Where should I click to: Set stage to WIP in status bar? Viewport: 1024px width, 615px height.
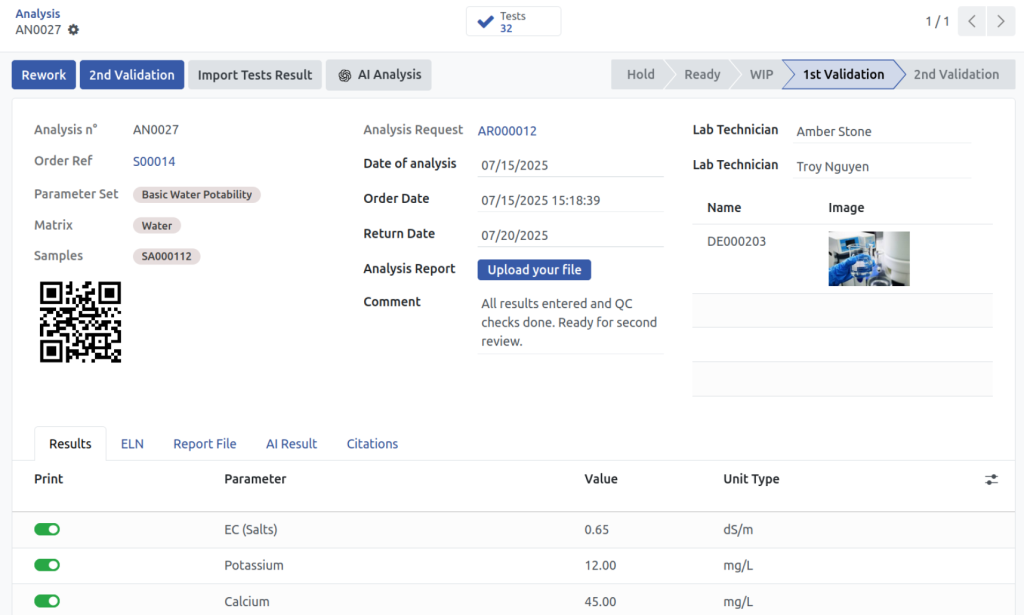click(766, 74)
